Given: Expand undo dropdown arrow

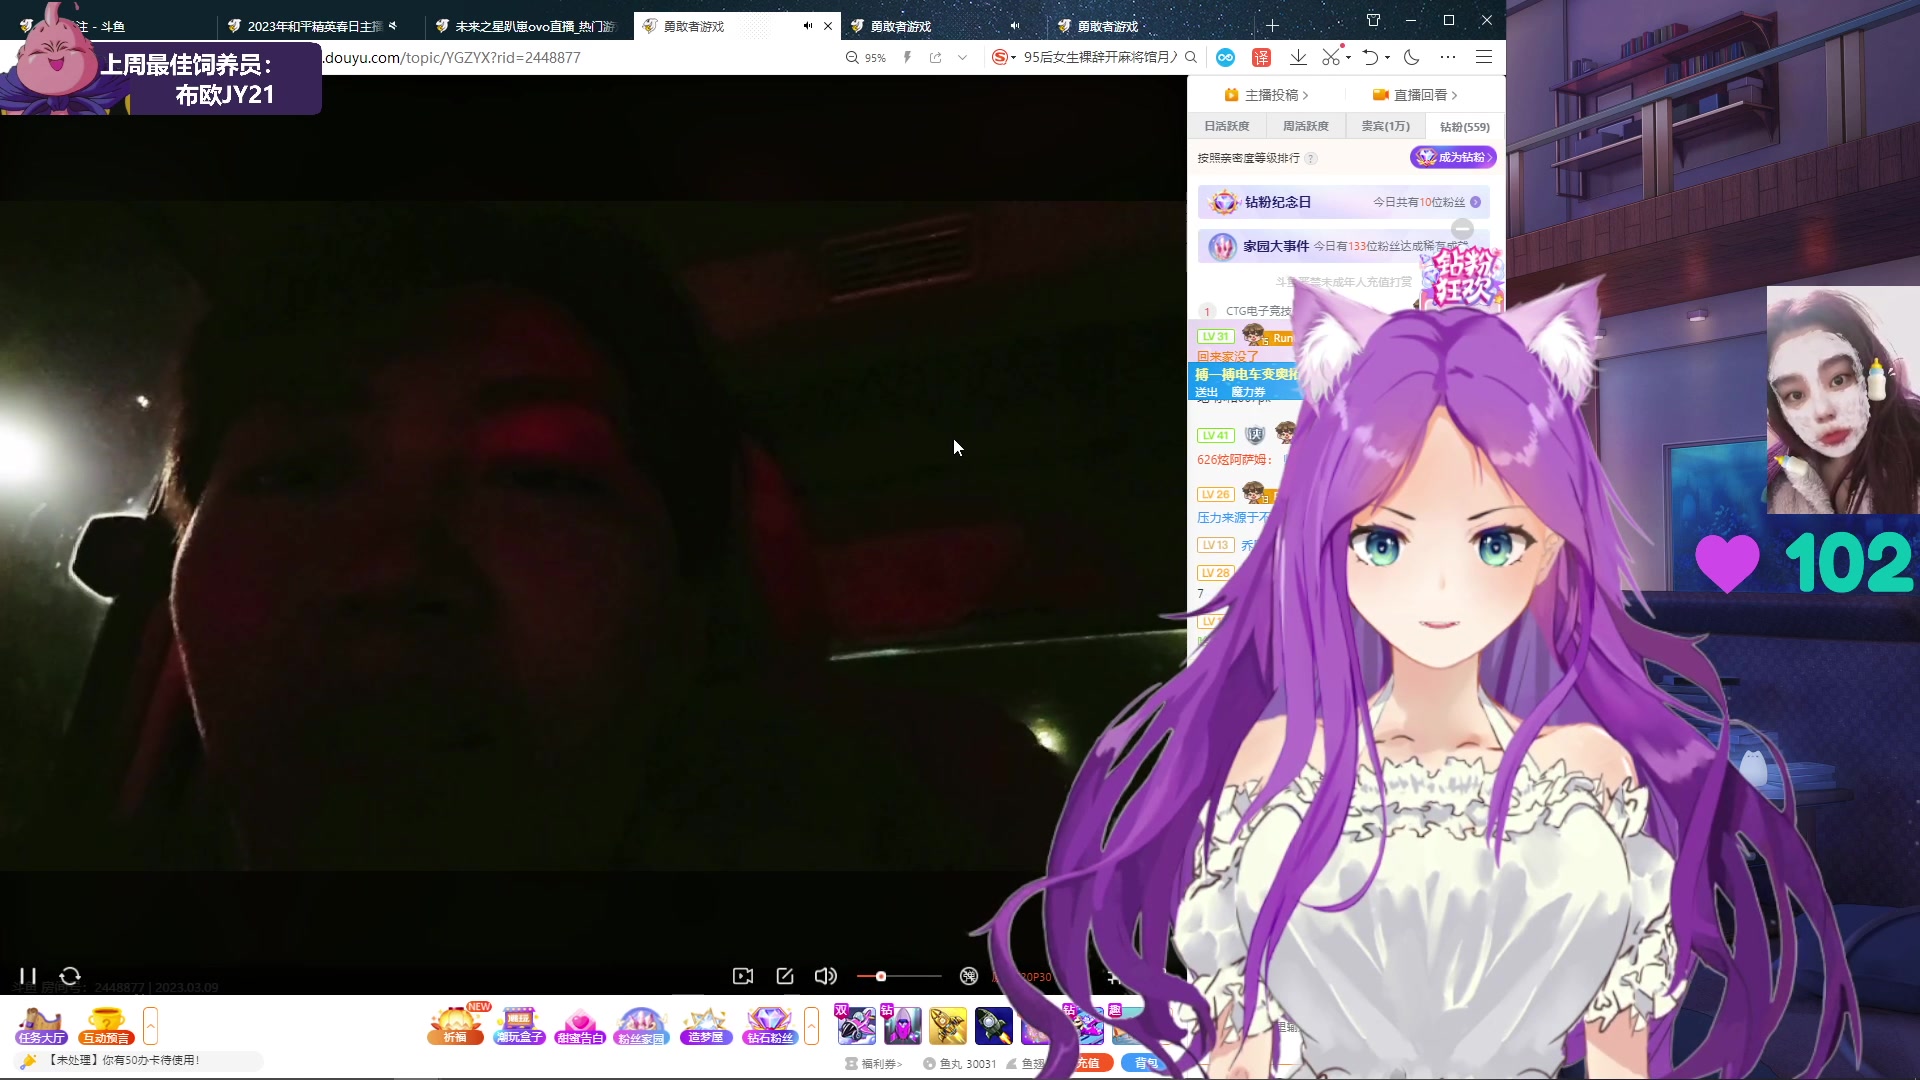Looking at the screenshot, I should 1388,58.
